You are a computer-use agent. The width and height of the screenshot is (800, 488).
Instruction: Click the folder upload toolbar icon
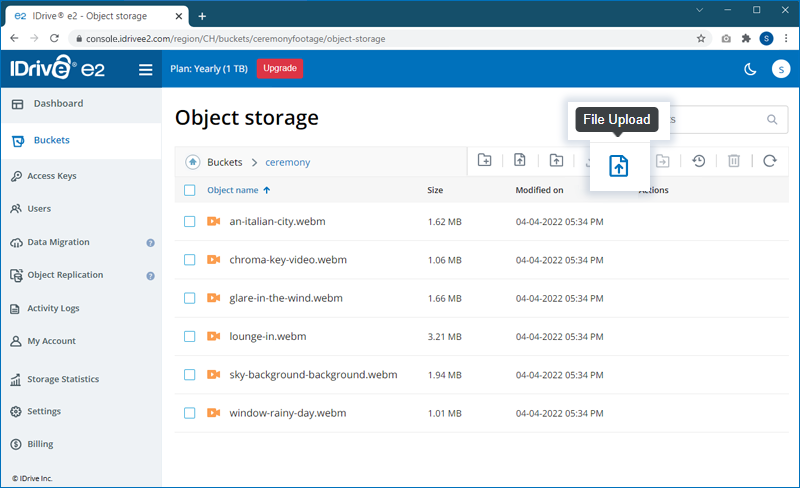(555, 161)
